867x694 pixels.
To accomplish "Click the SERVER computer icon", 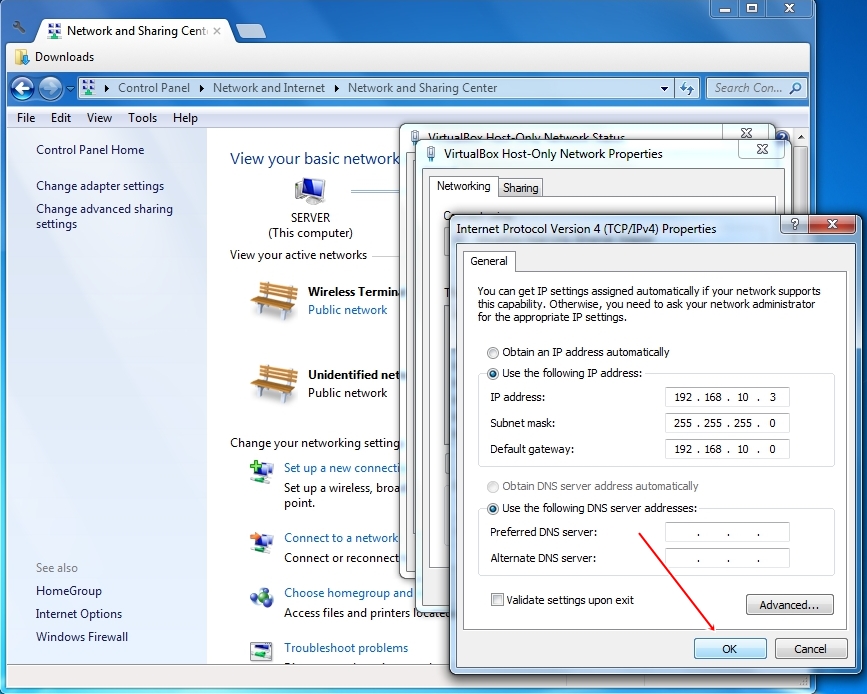I will click(310, 191).
